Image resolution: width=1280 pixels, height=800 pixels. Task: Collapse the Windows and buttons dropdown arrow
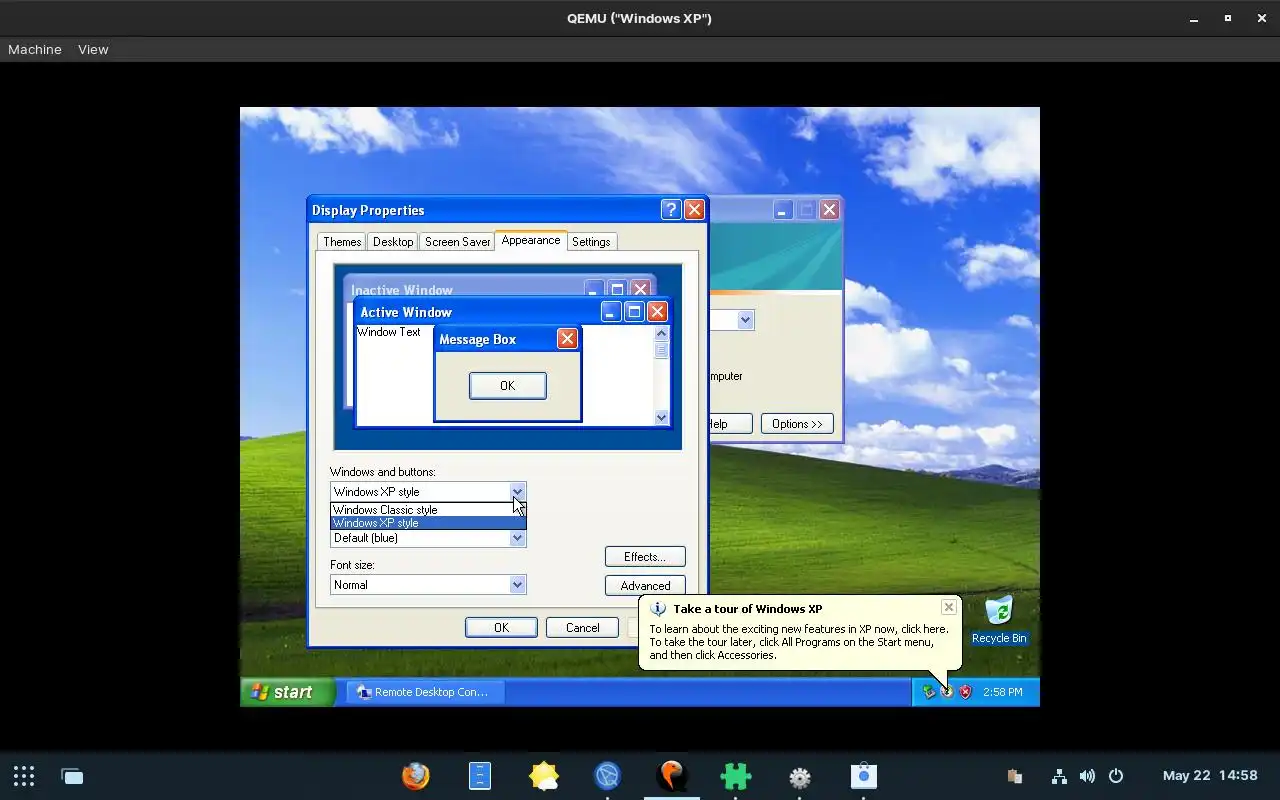pyautogui.click(x=517, y=491)
